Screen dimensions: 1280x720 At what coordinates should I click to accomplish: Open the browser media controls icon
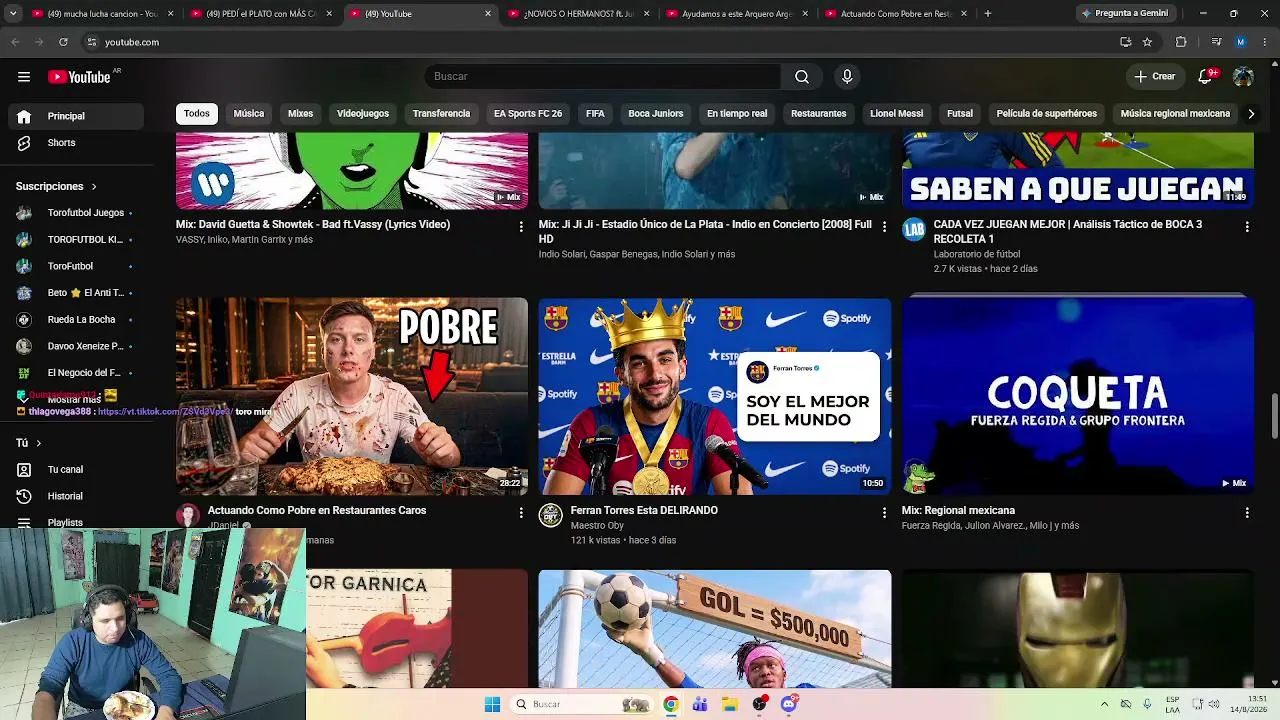coord(1216,42)
